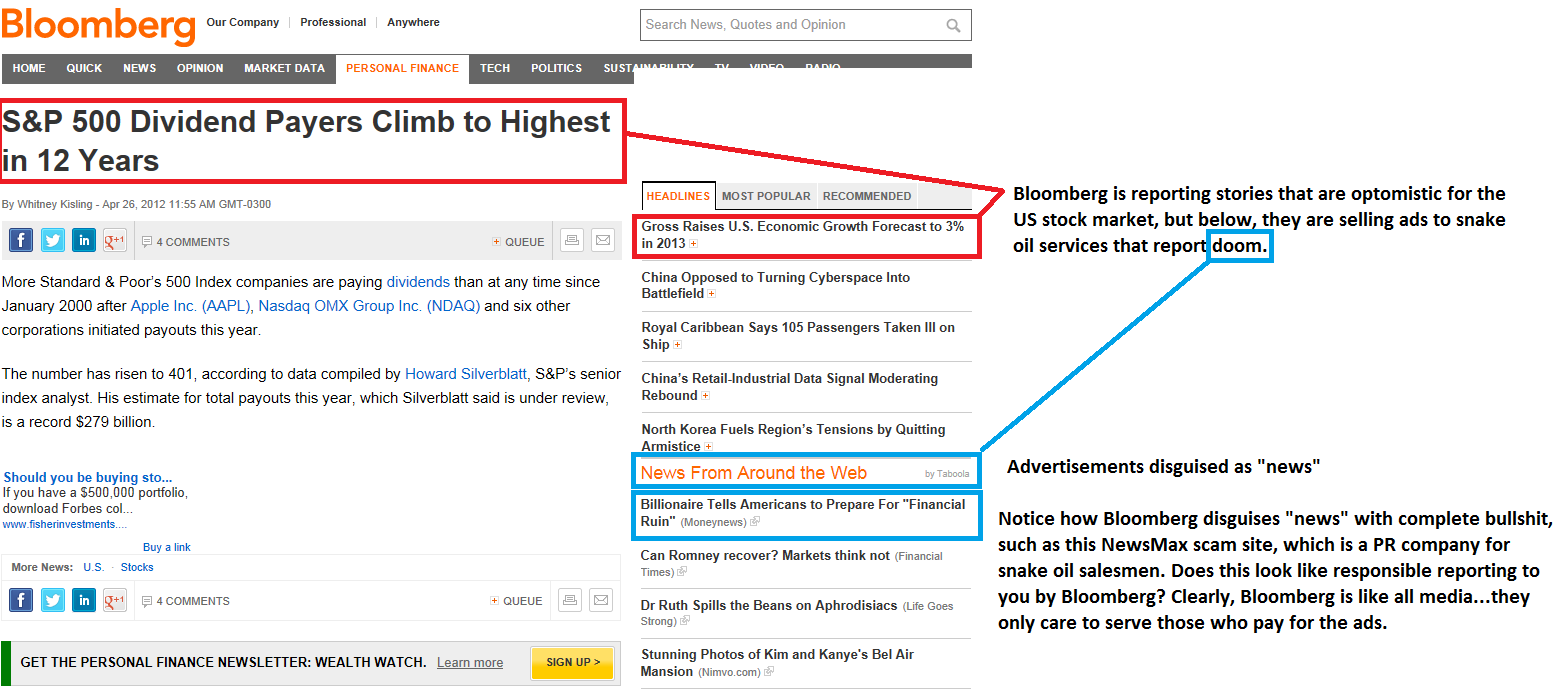Open the QUICK nav section

pos(84,68)
